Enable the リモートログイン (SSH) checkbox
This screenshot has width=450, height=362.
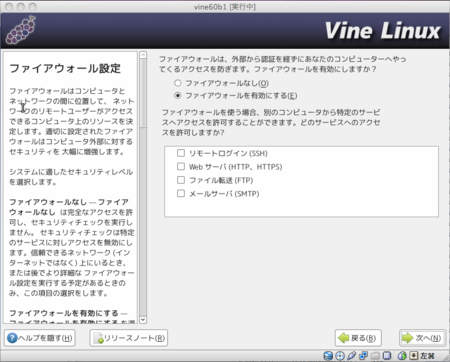click(181, 153)
